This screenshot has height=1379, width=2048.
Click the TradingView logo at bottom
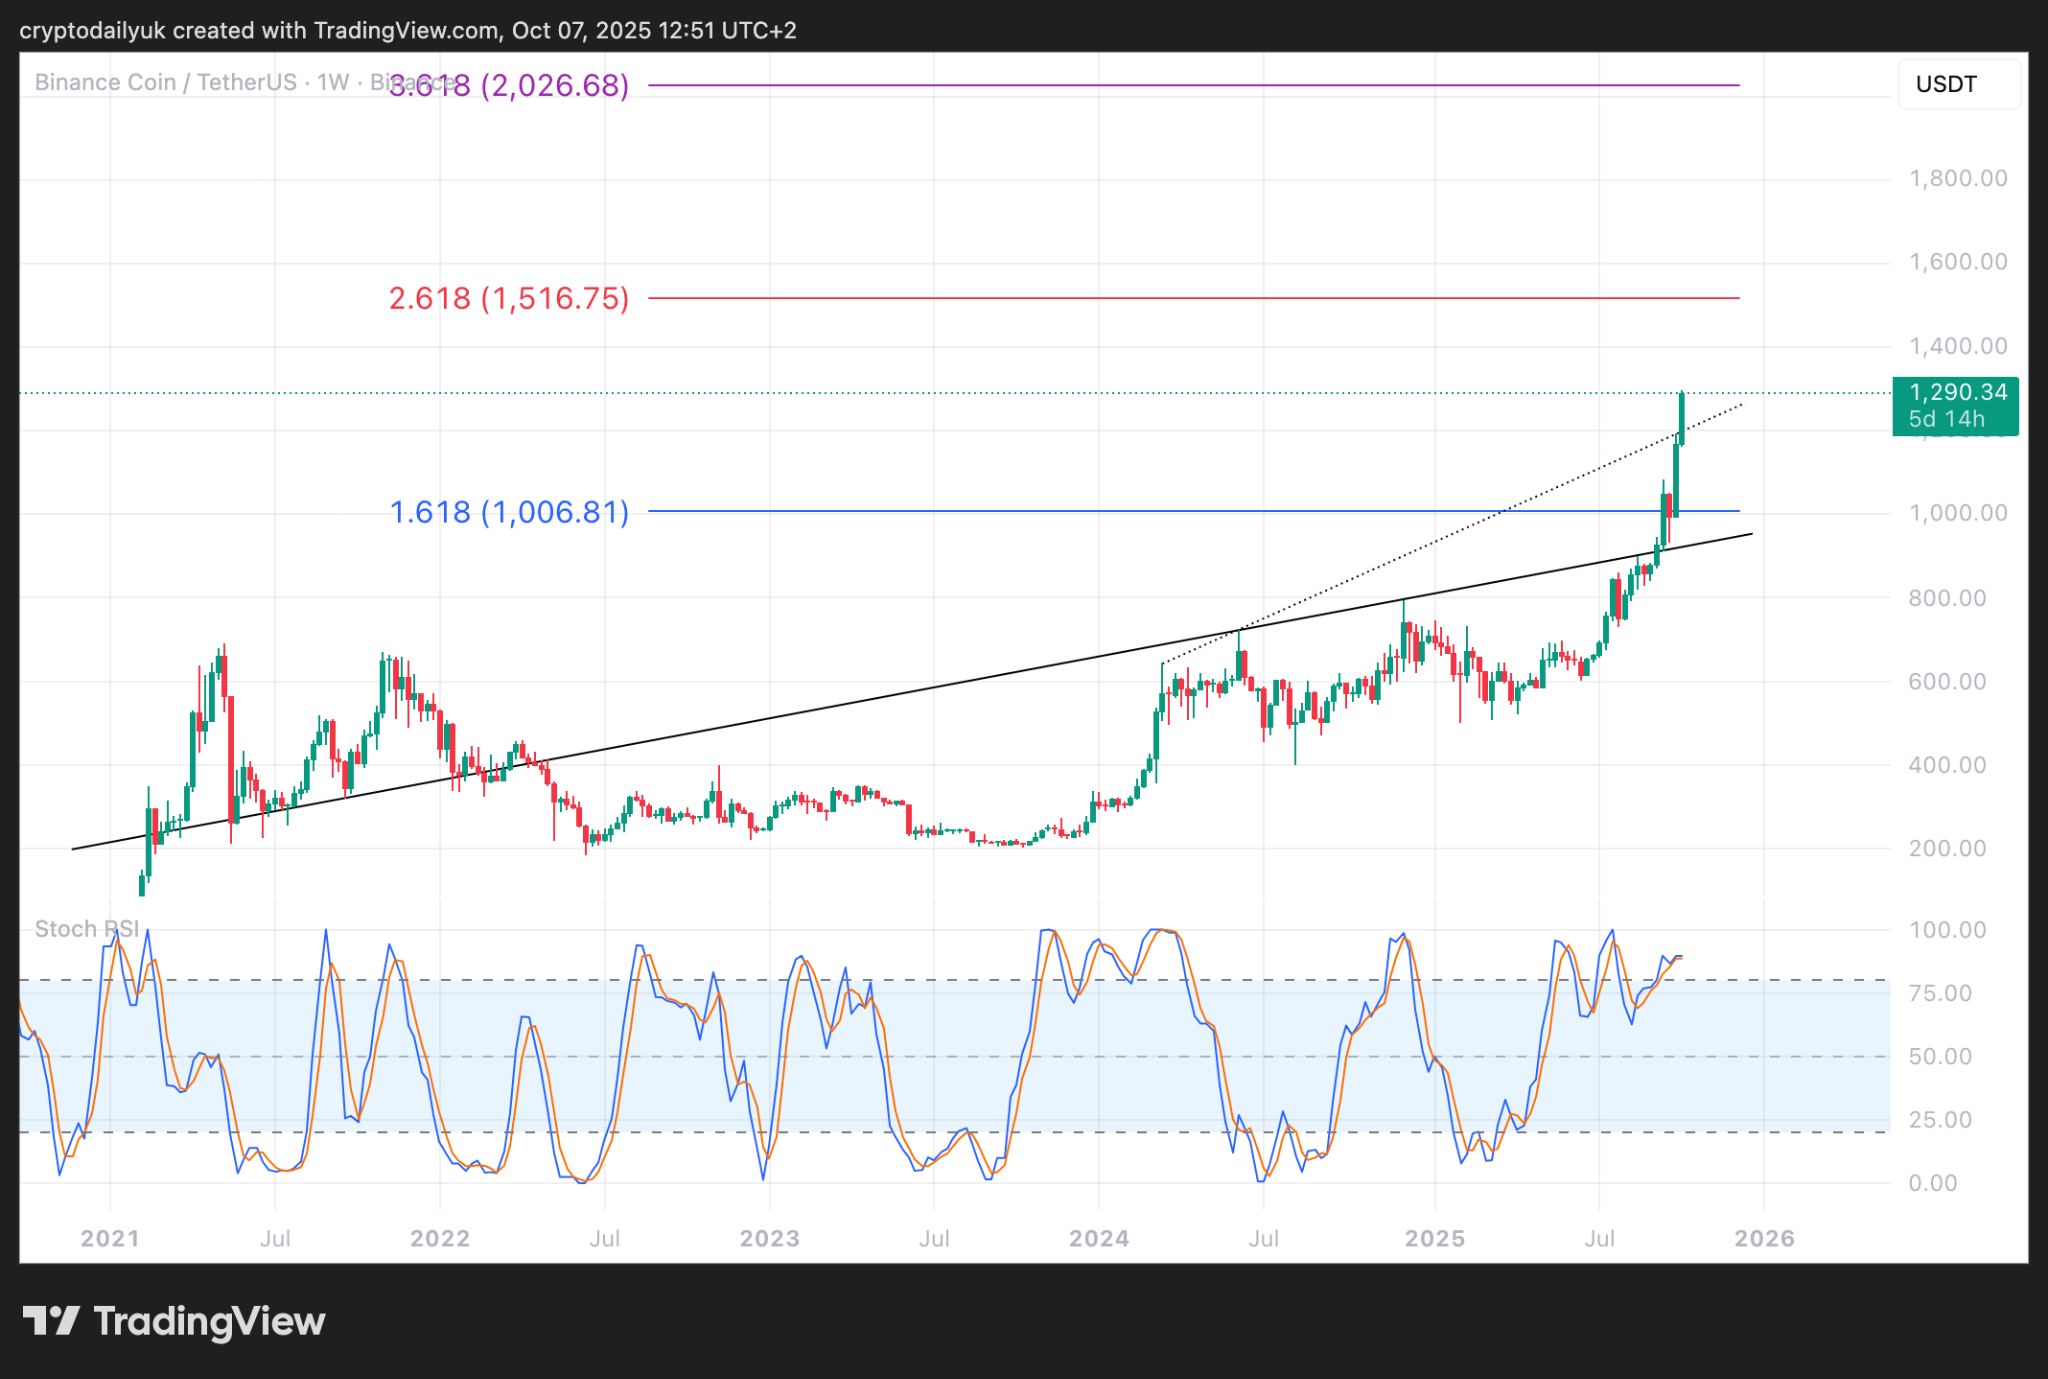click(x=174, y=1321)
